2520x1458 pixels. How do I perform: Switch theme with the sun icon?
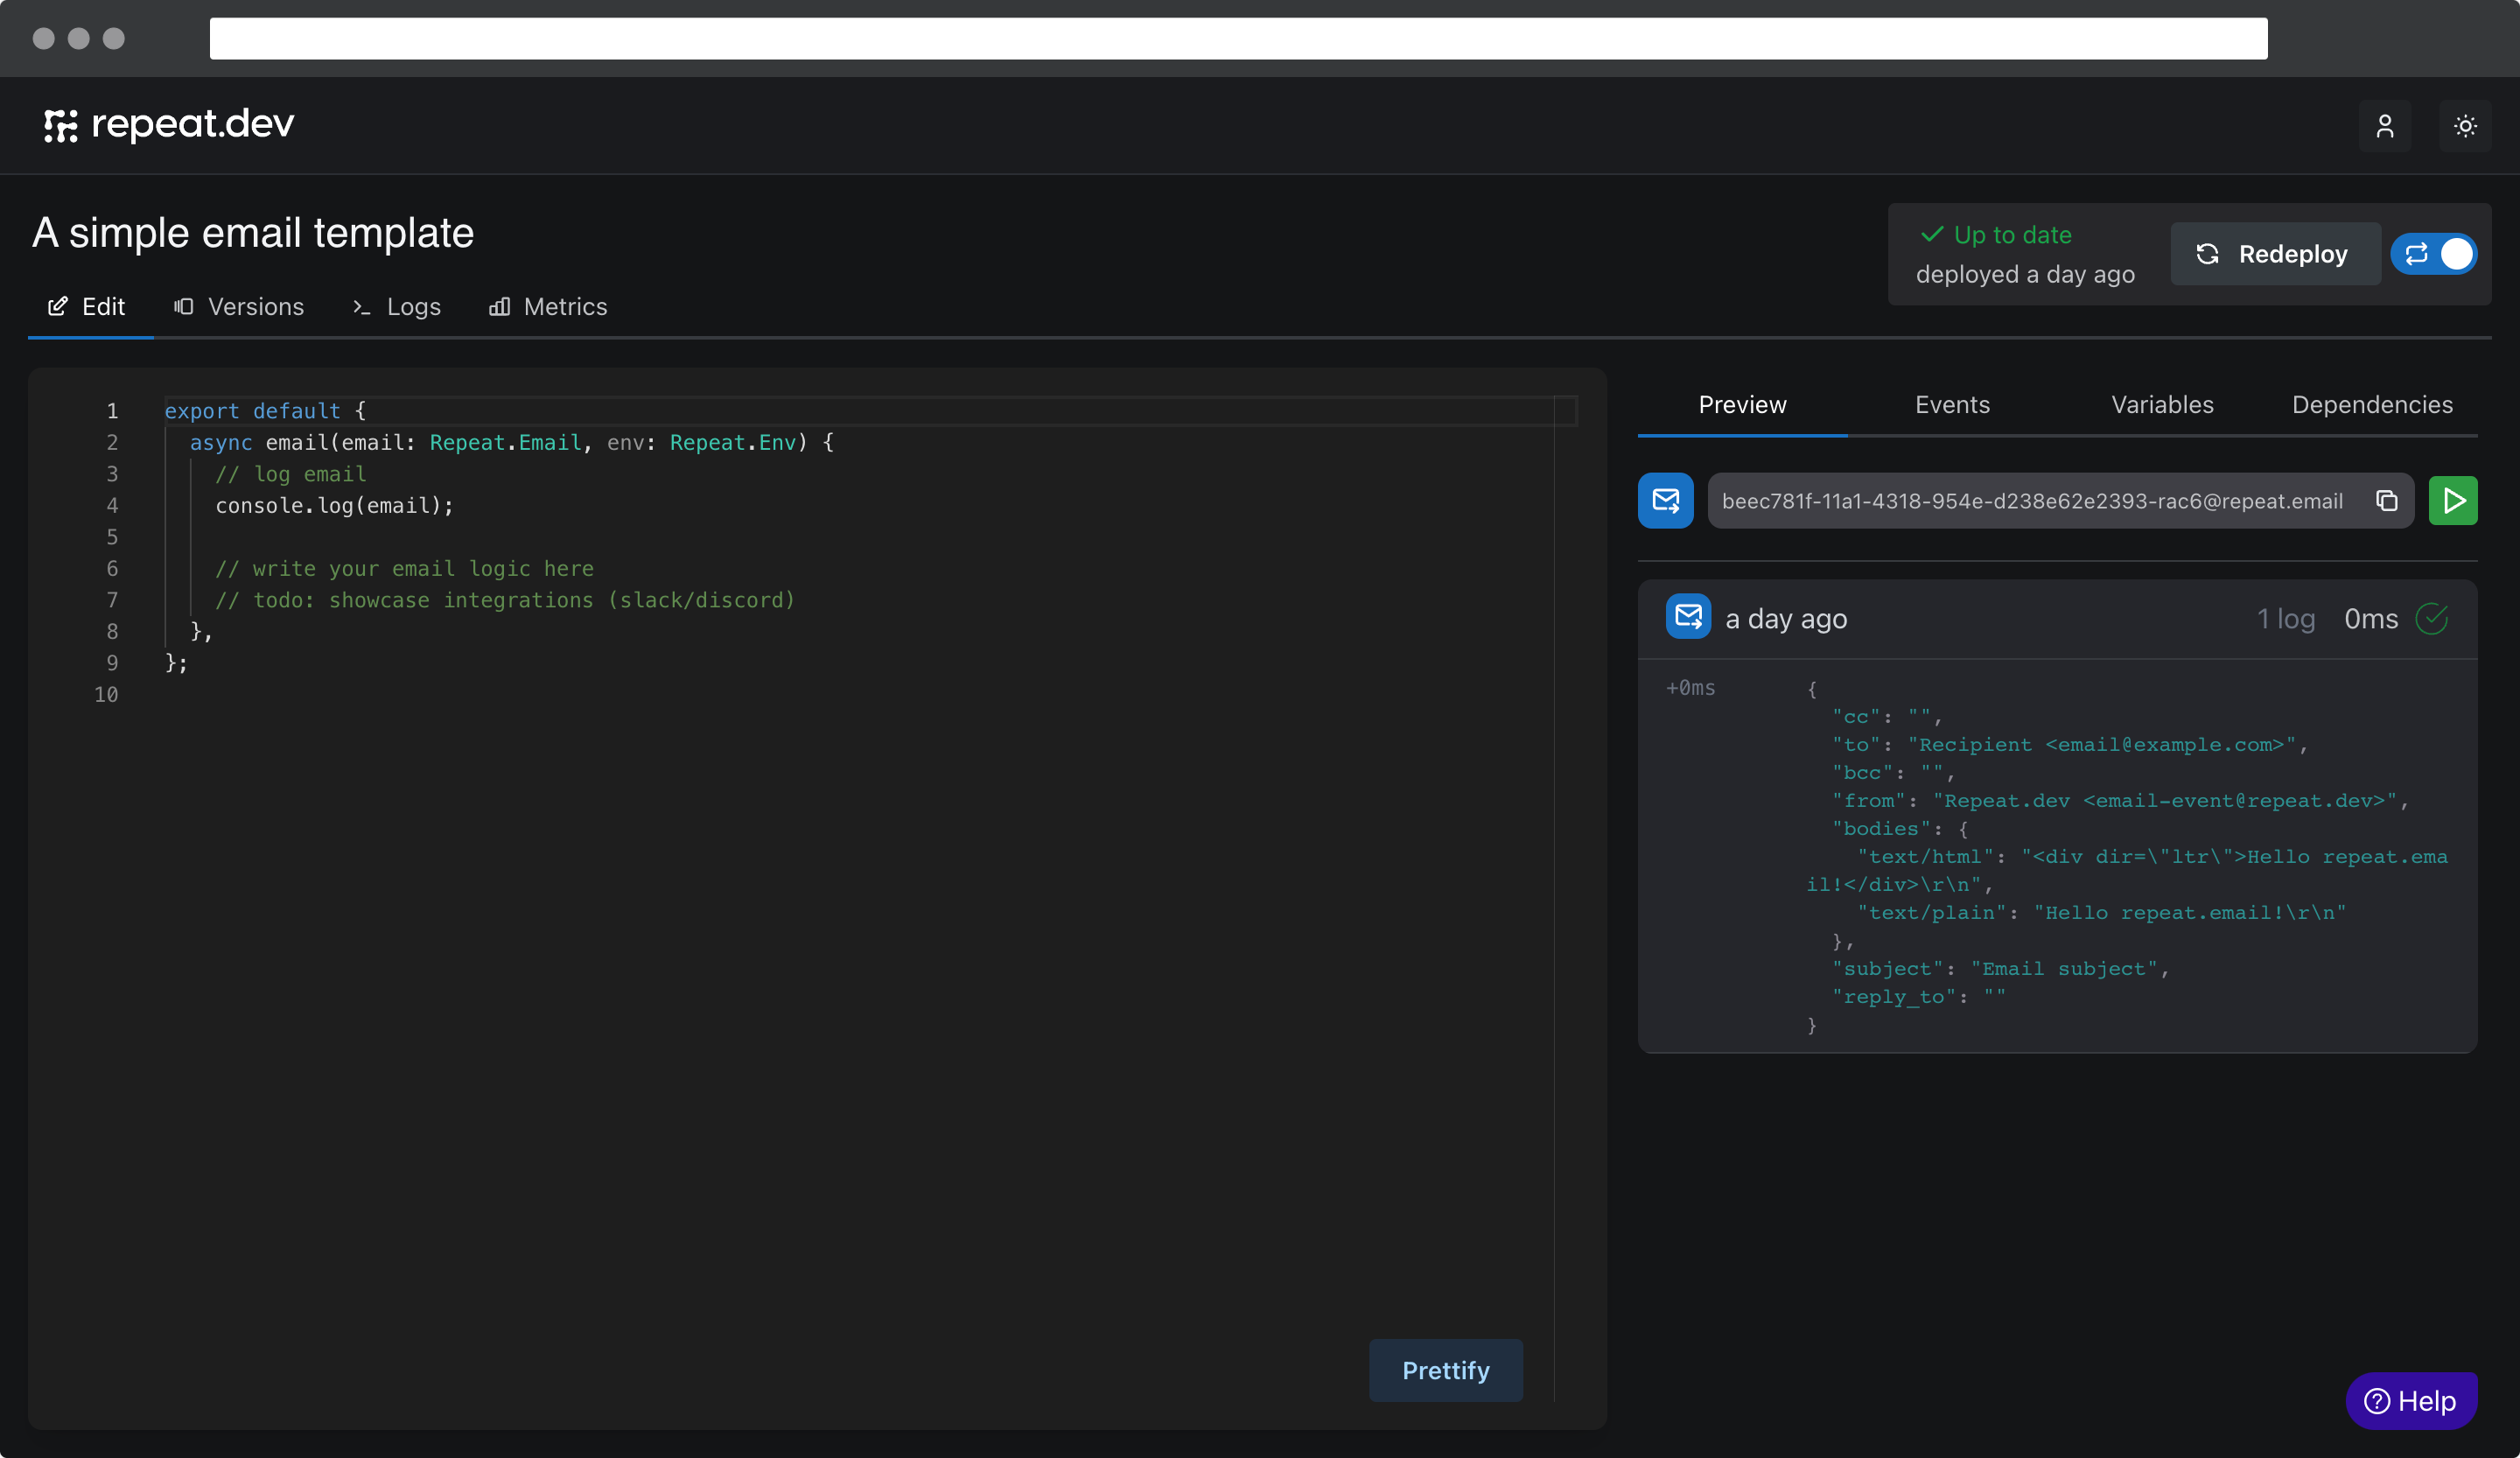[2464, 126]
